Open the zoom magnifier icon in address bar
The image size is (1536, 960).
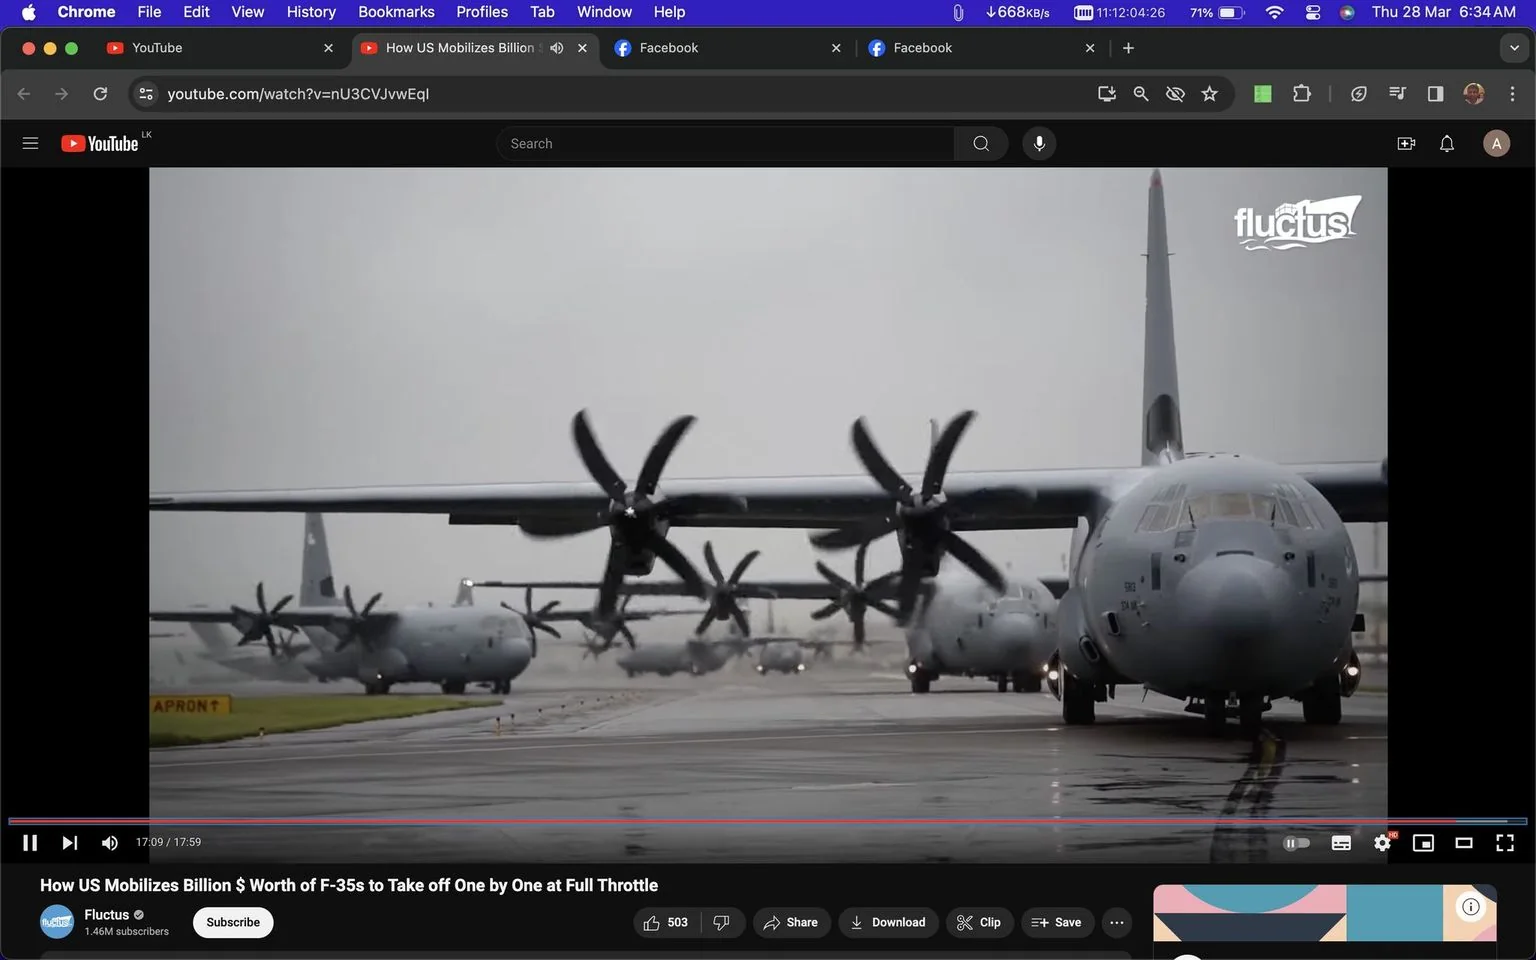(1140, 94)
